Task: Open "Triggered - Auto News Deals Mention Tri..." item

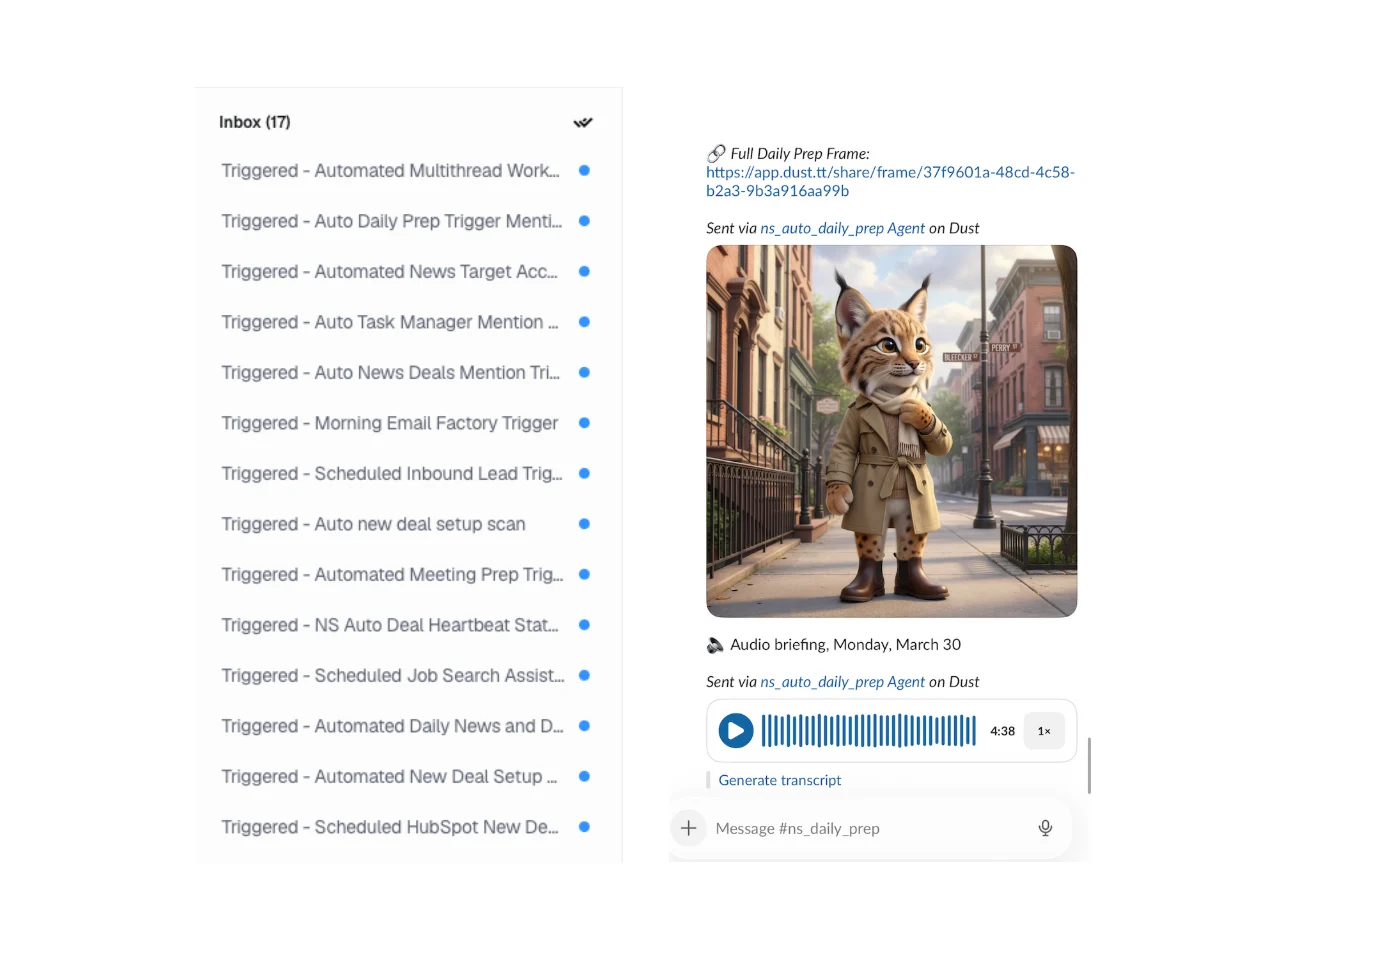Action: 390,373
